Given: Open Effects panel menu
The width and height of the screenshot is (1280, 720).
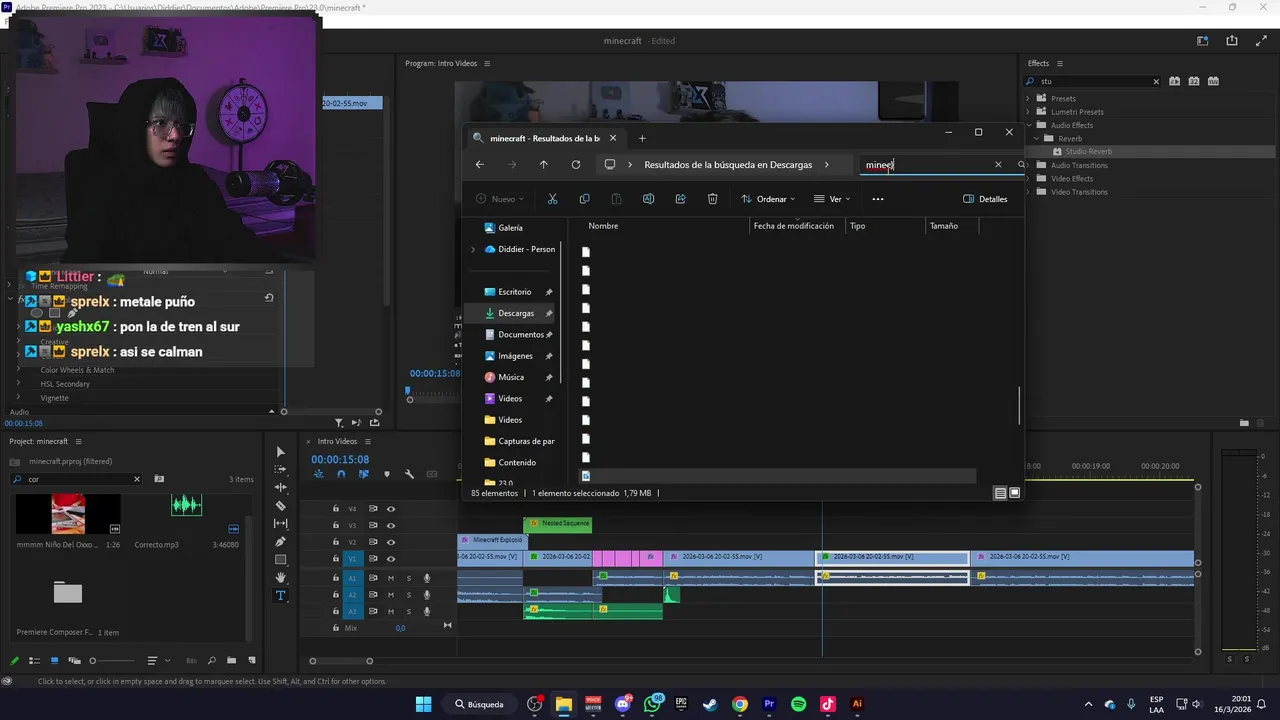Looking at the screenshot, I should coord(1060,63).
